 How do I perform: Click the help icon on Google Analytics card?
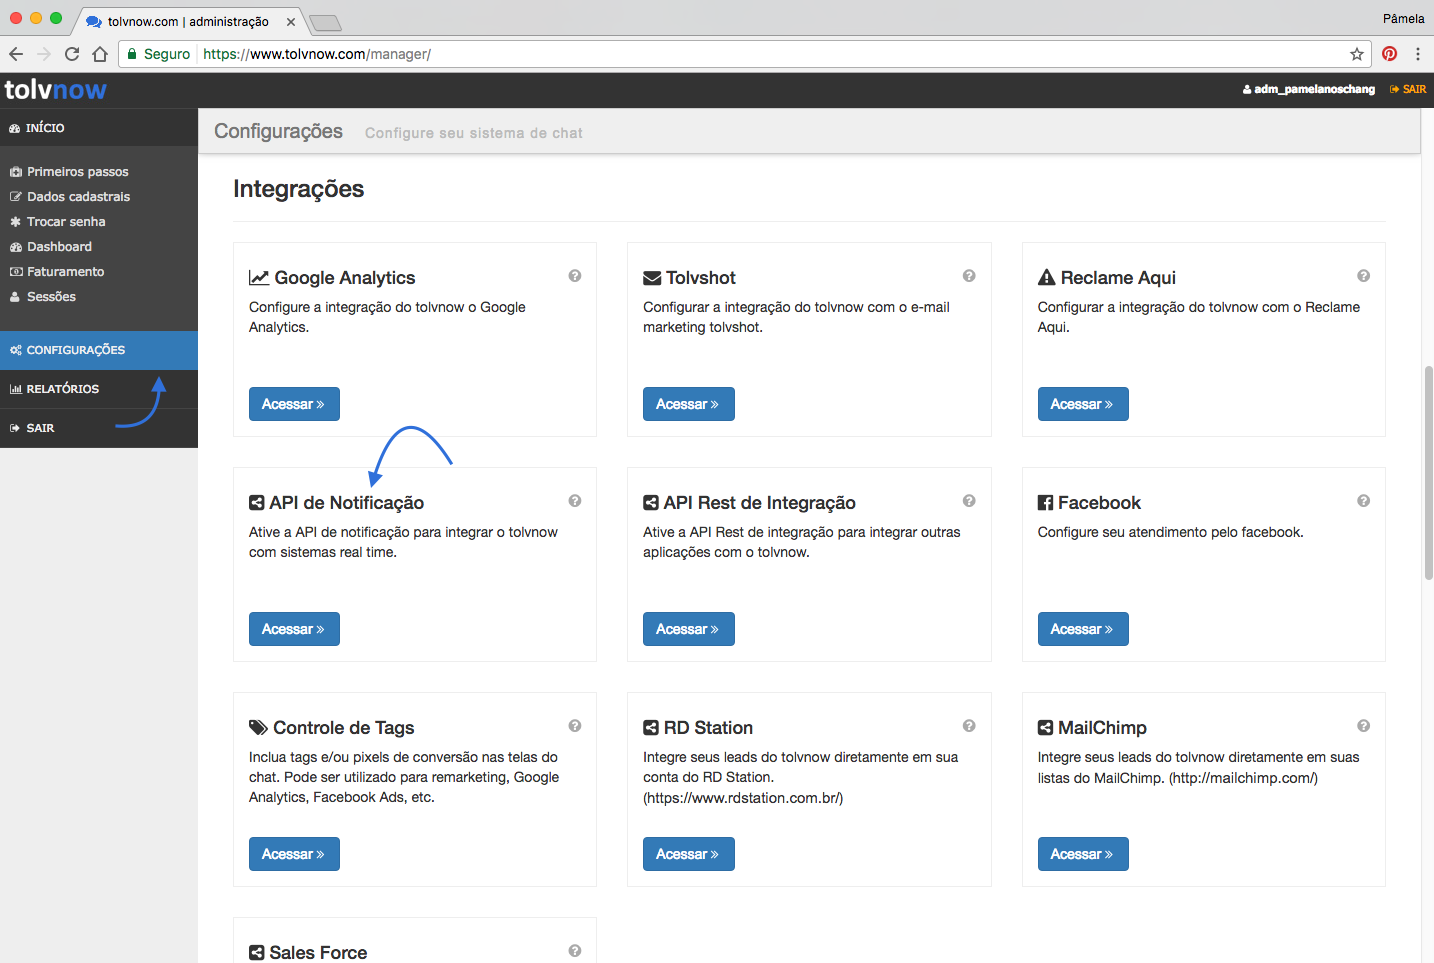[x=575, y=276]
